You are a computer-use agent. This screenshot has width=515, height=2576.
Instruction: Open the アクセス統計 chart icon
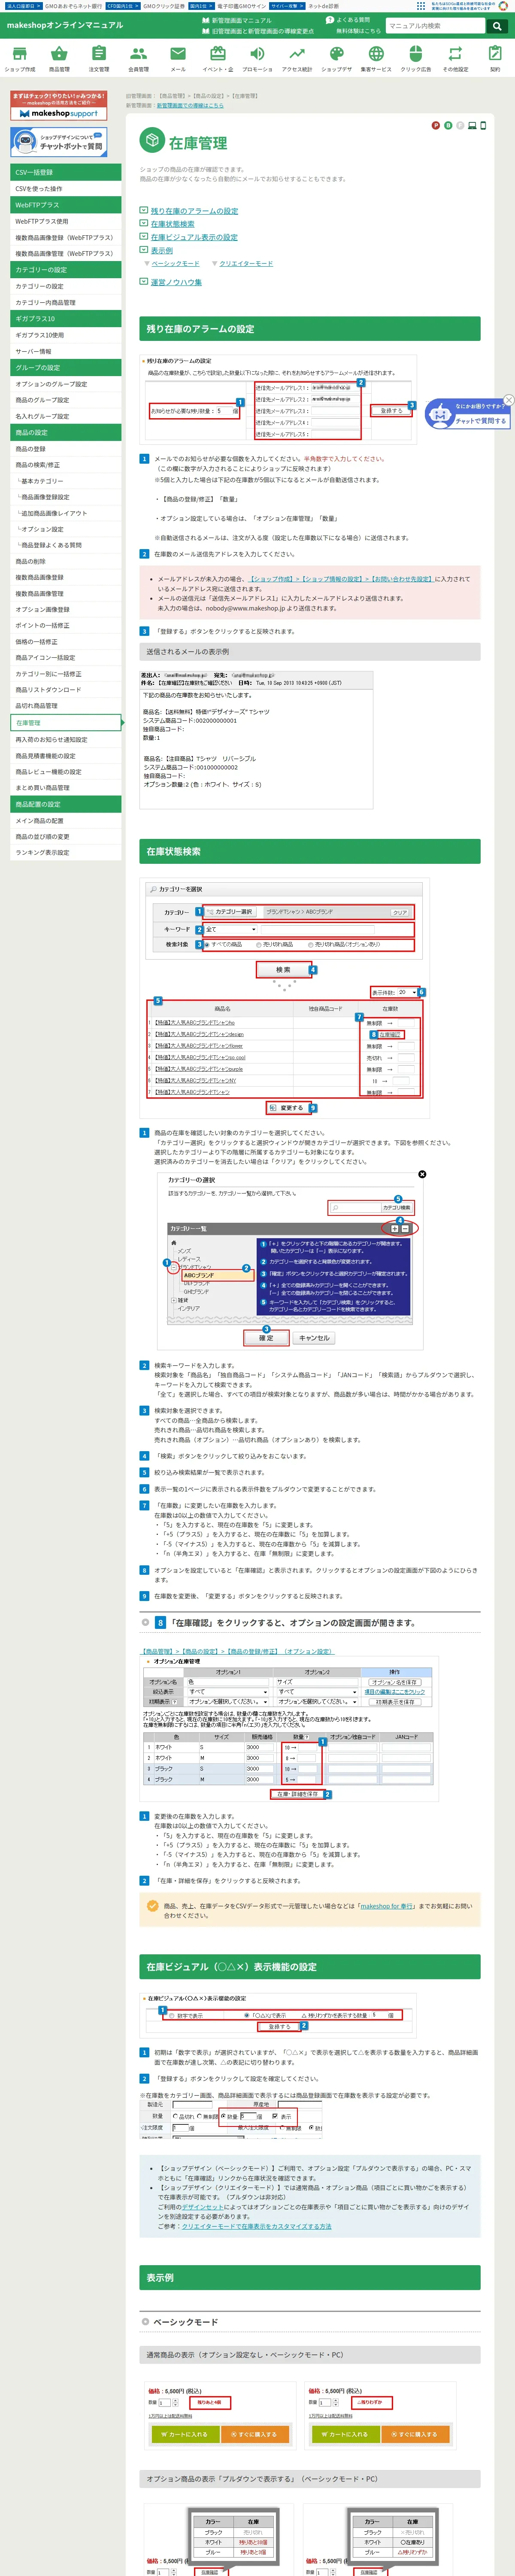tap(297, 58)
